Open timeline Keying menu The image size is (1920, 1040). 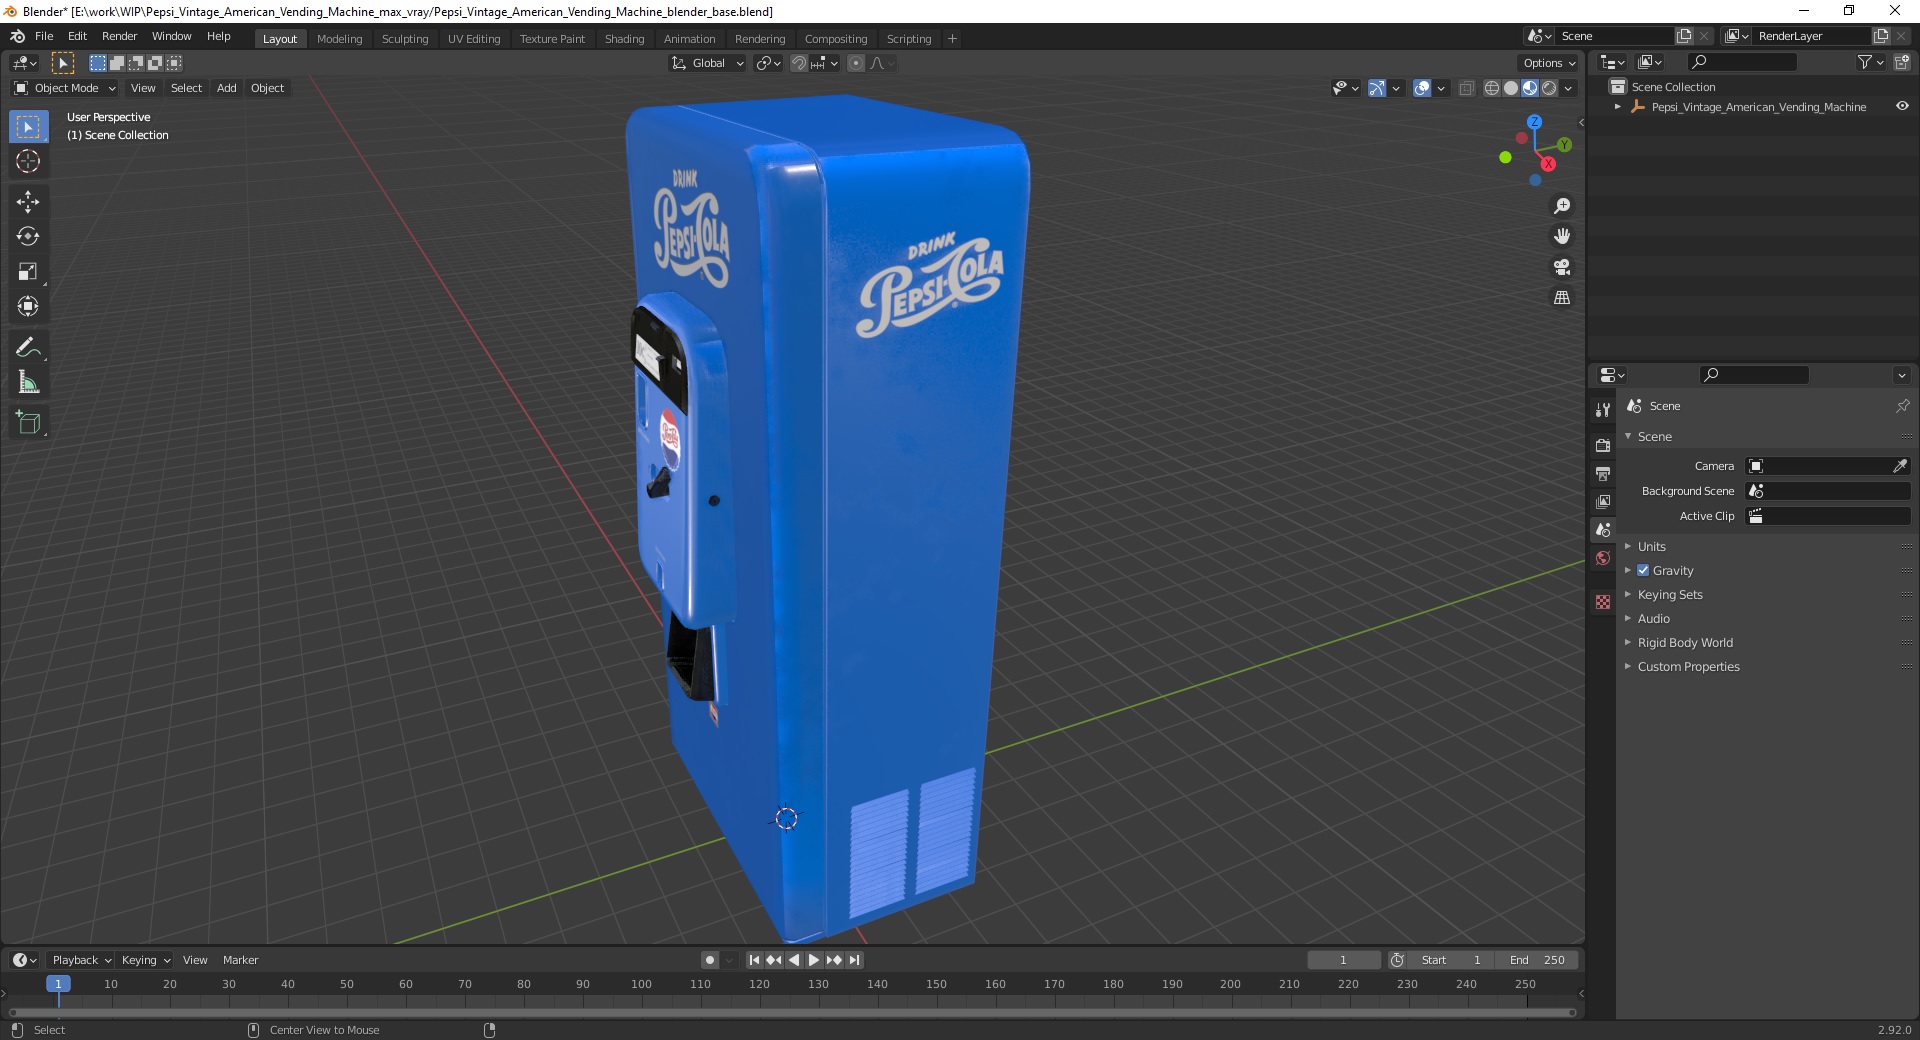point(145,960)
